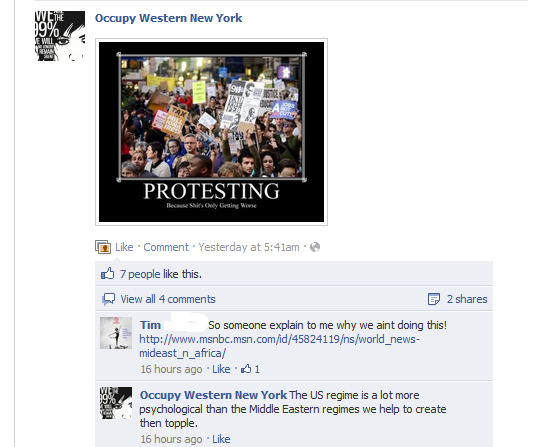The height and width of the screenshot is (447, 546).
Task: Click the shares note icon
Action: (434, 299)
